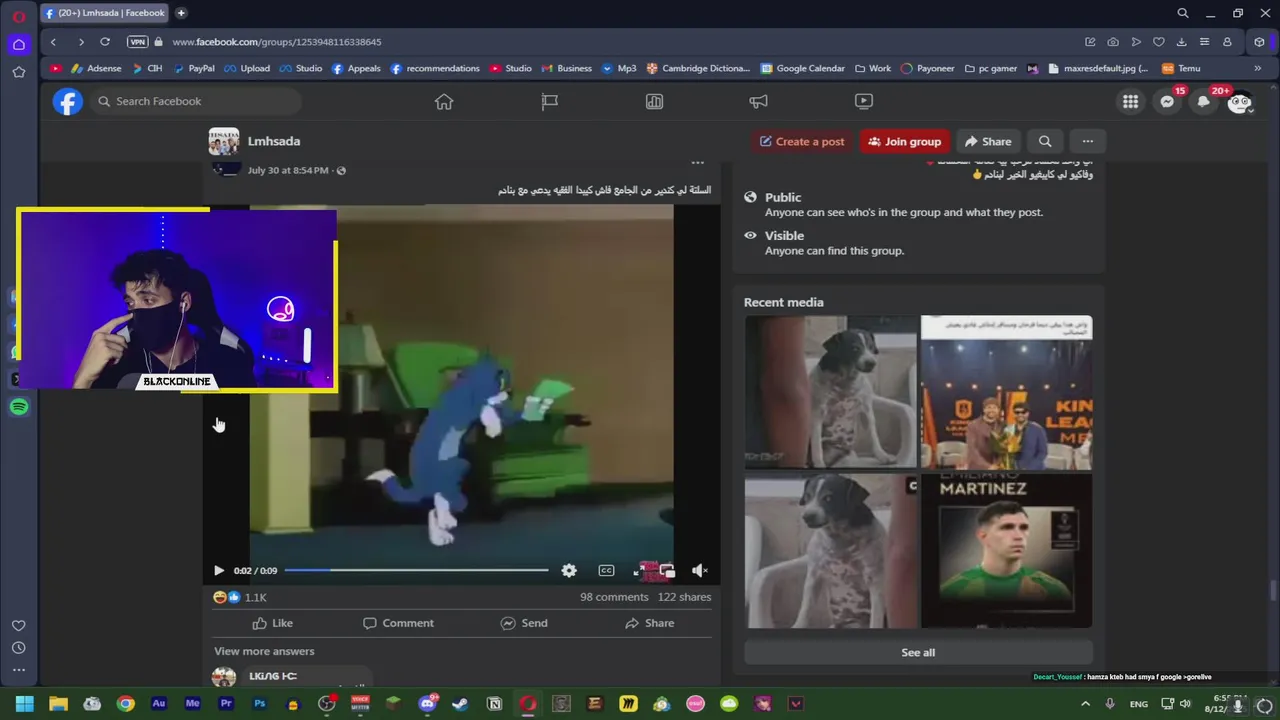Open Facebook Video tab icon
The width and height of the screenshot is (1280, 720).
[864, 101]
